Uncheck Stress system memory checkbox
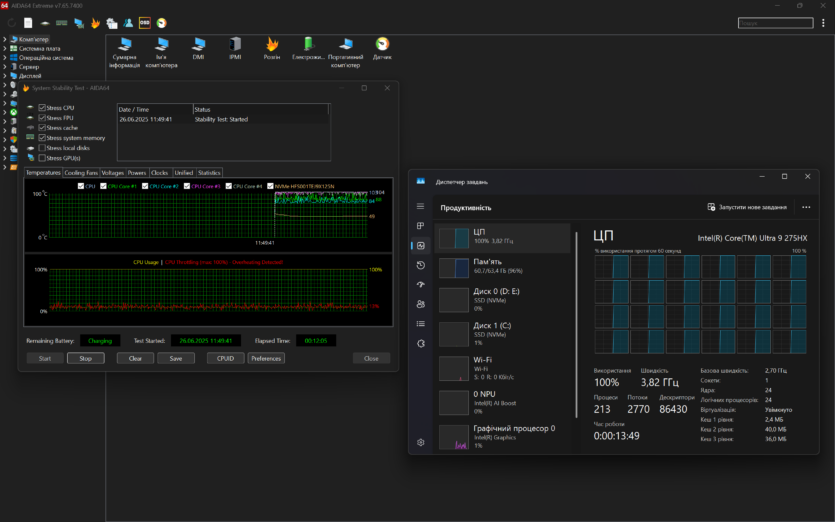Viewport: 835px width, 522px height. tap(42, 138)
